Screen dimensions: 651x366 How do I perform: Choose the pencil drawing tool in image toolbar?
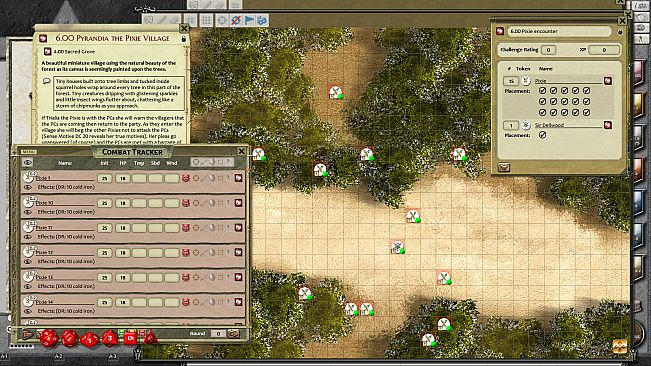[x=162, y=20]
